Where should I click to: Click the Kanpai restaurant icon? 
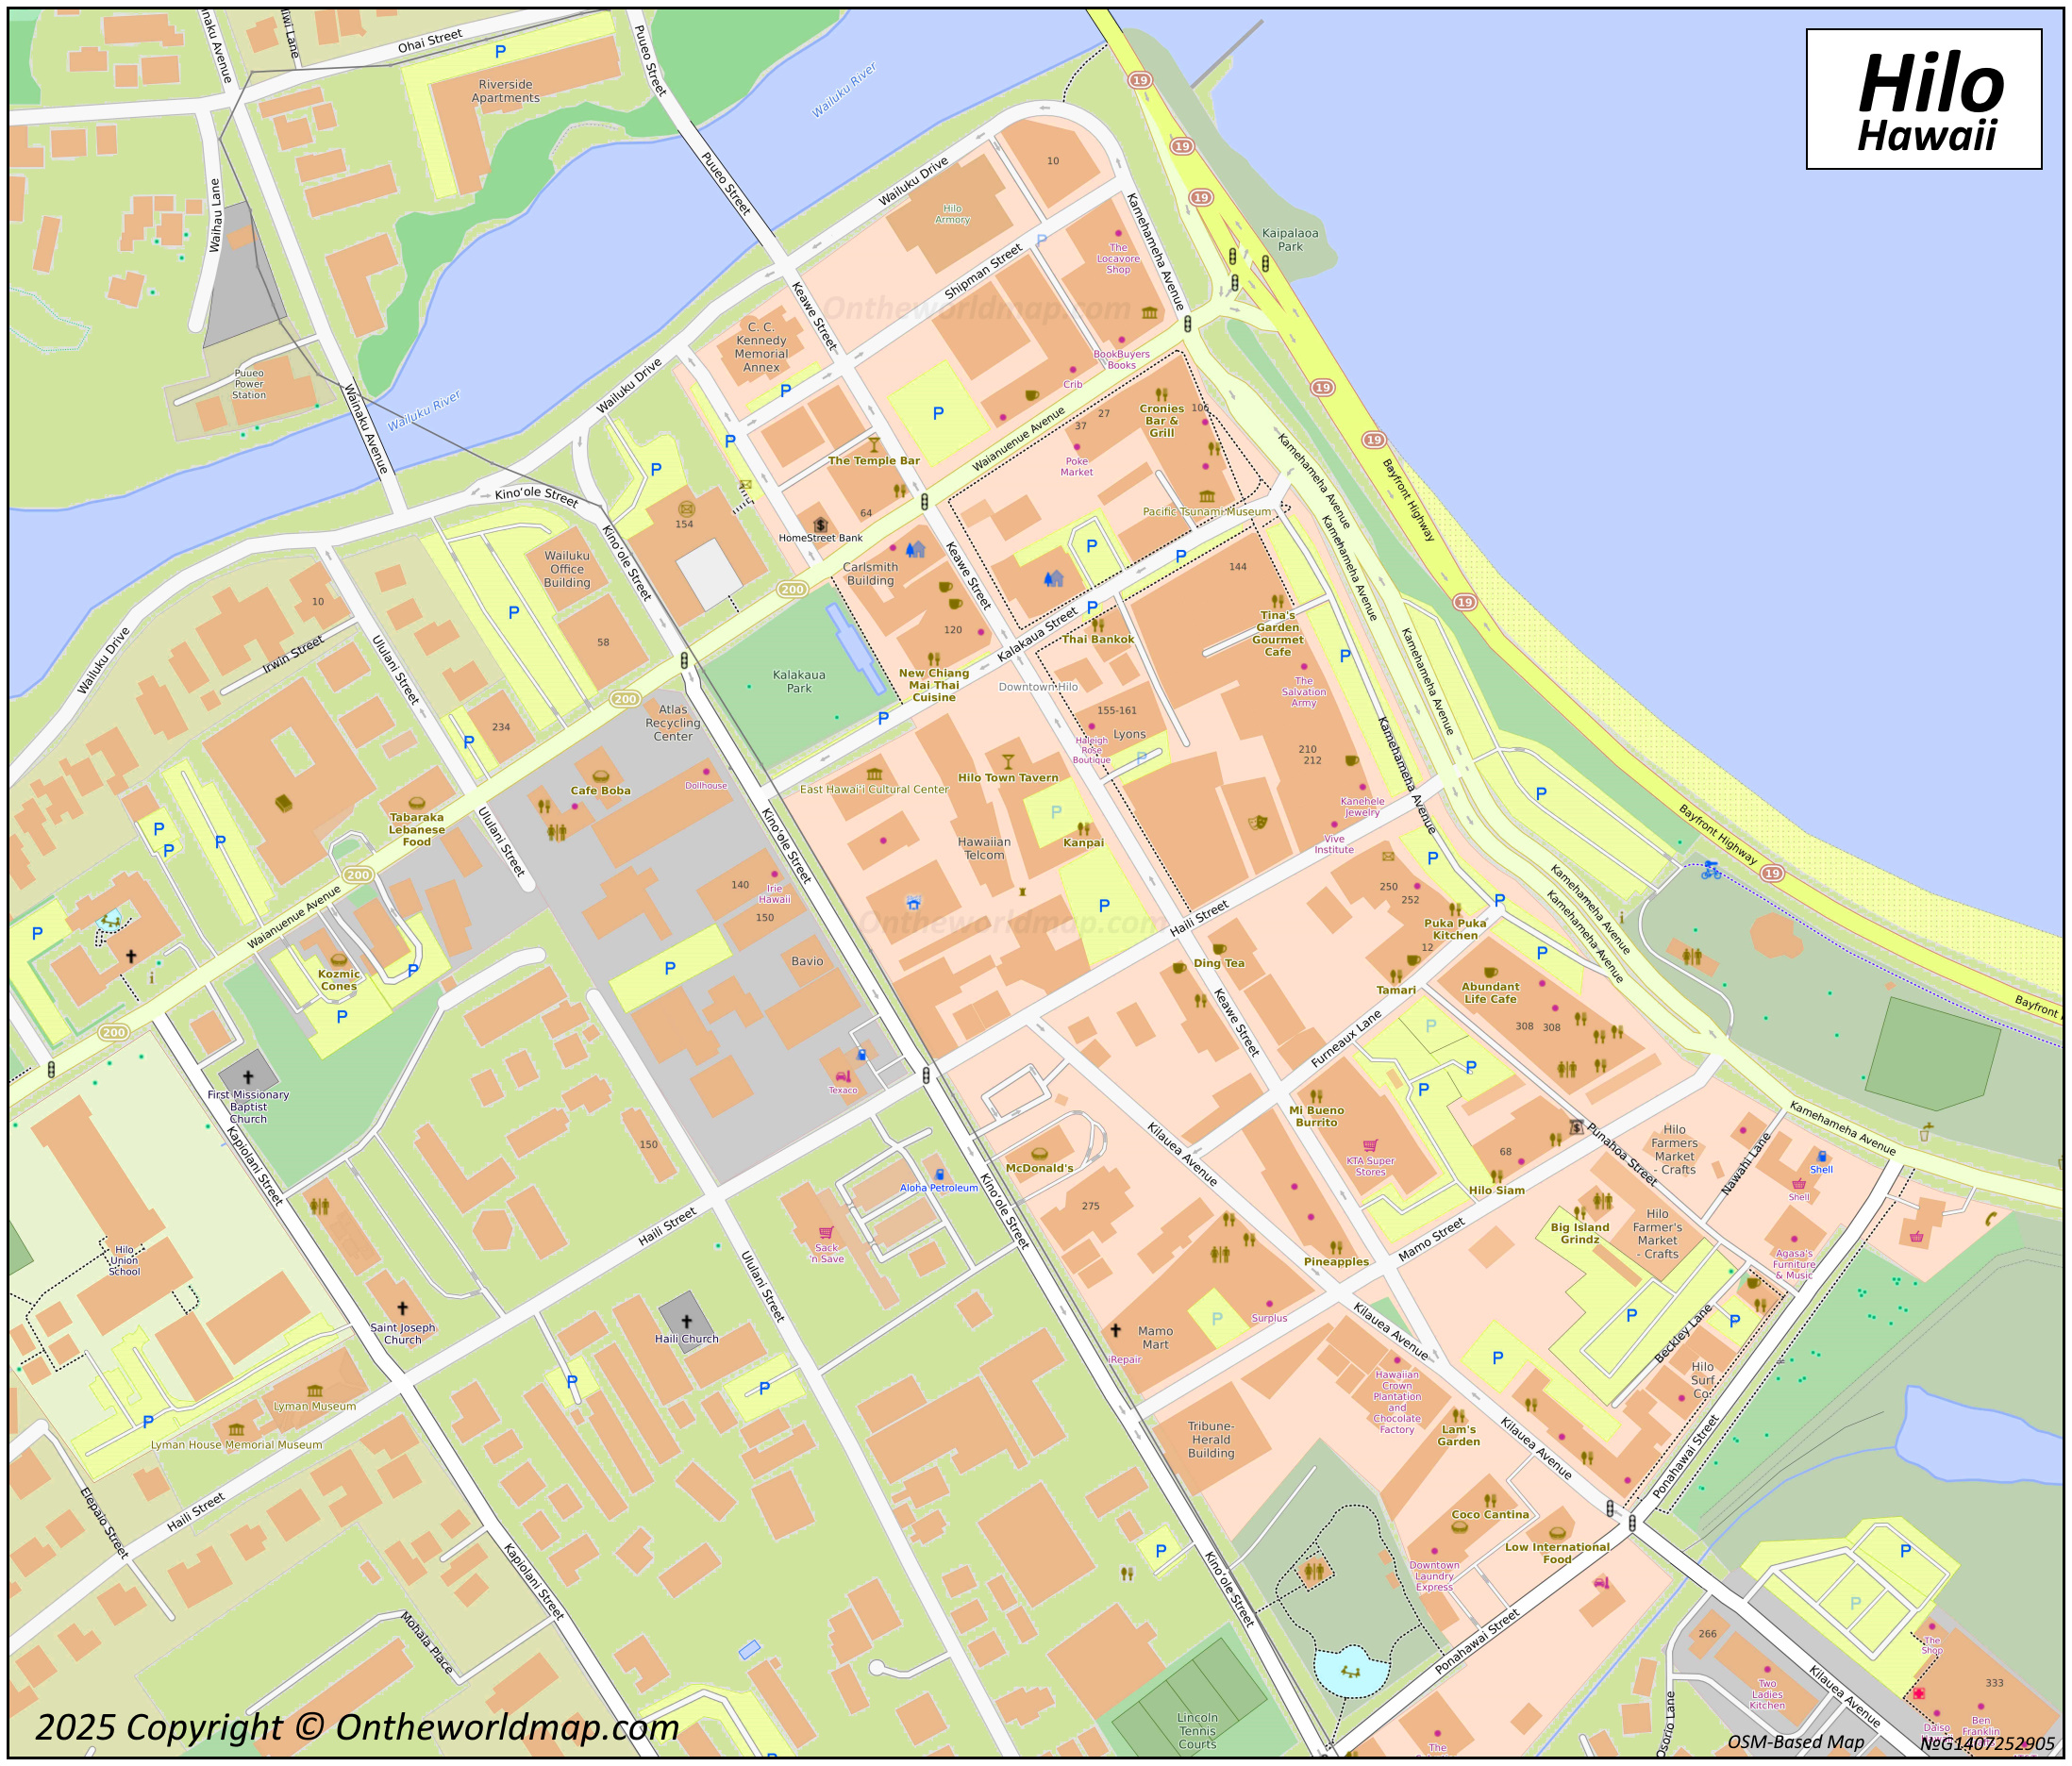tap(1083, 828)
